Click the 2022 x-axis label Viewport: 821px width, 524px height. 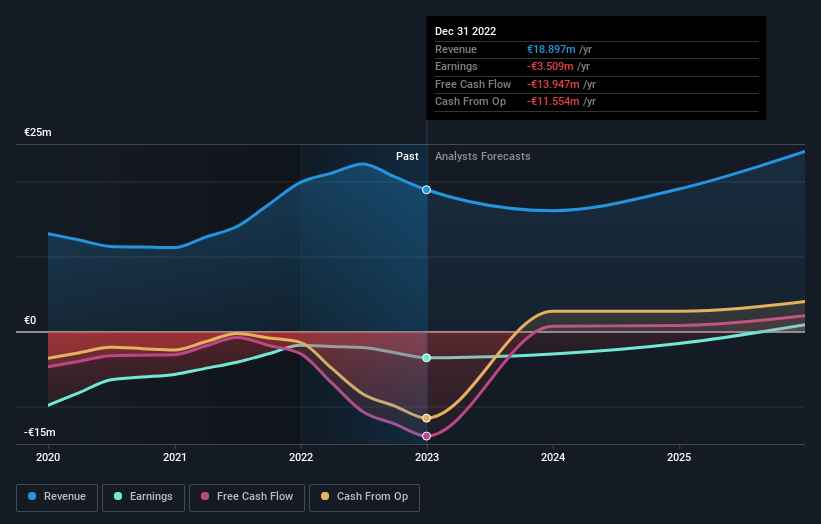pos(301,457)
